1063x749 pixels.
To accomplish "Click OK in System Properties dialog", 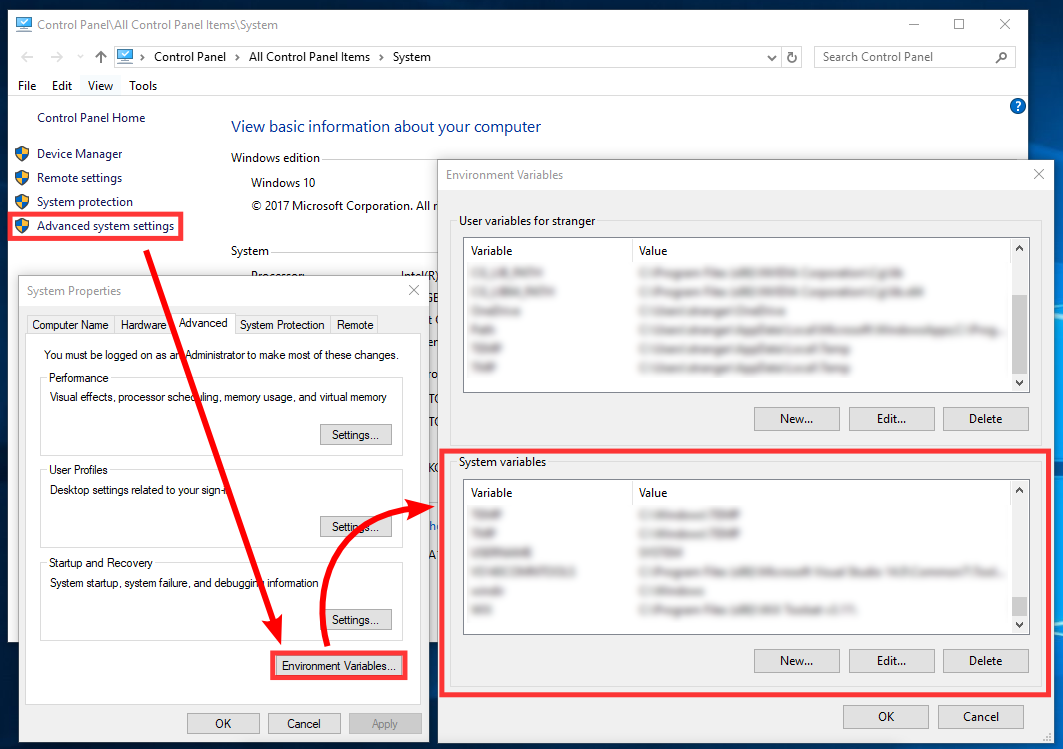I will 223,723.
